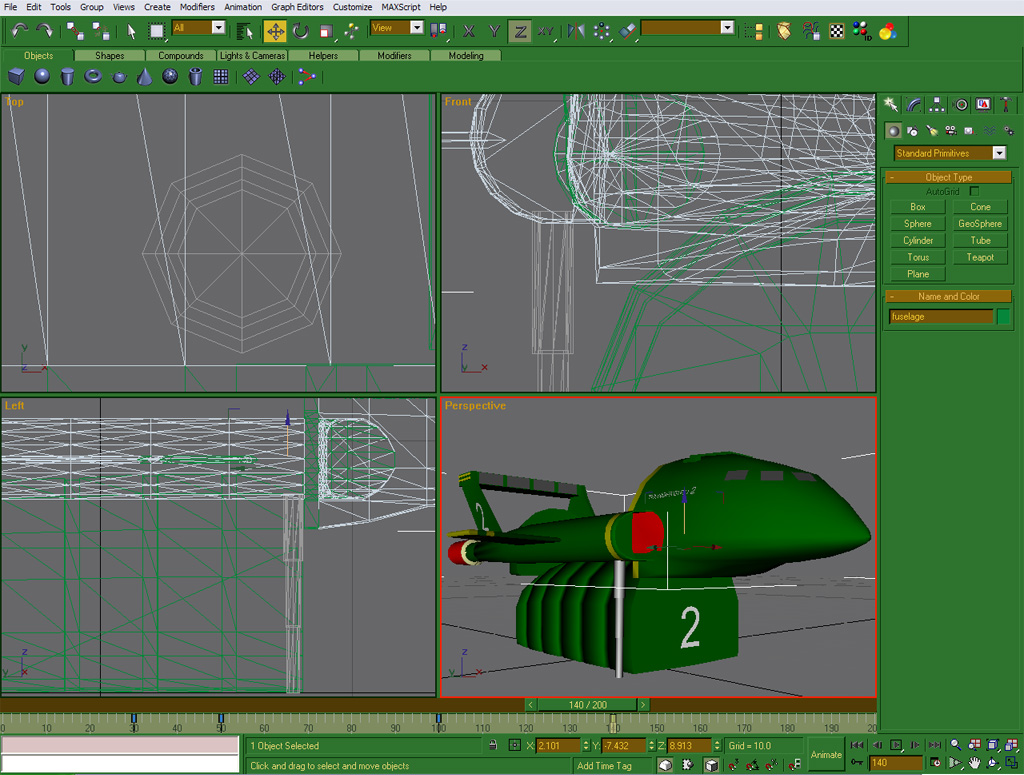
Task: Click the Cylinder button
Action: click(x=918, y=240)
